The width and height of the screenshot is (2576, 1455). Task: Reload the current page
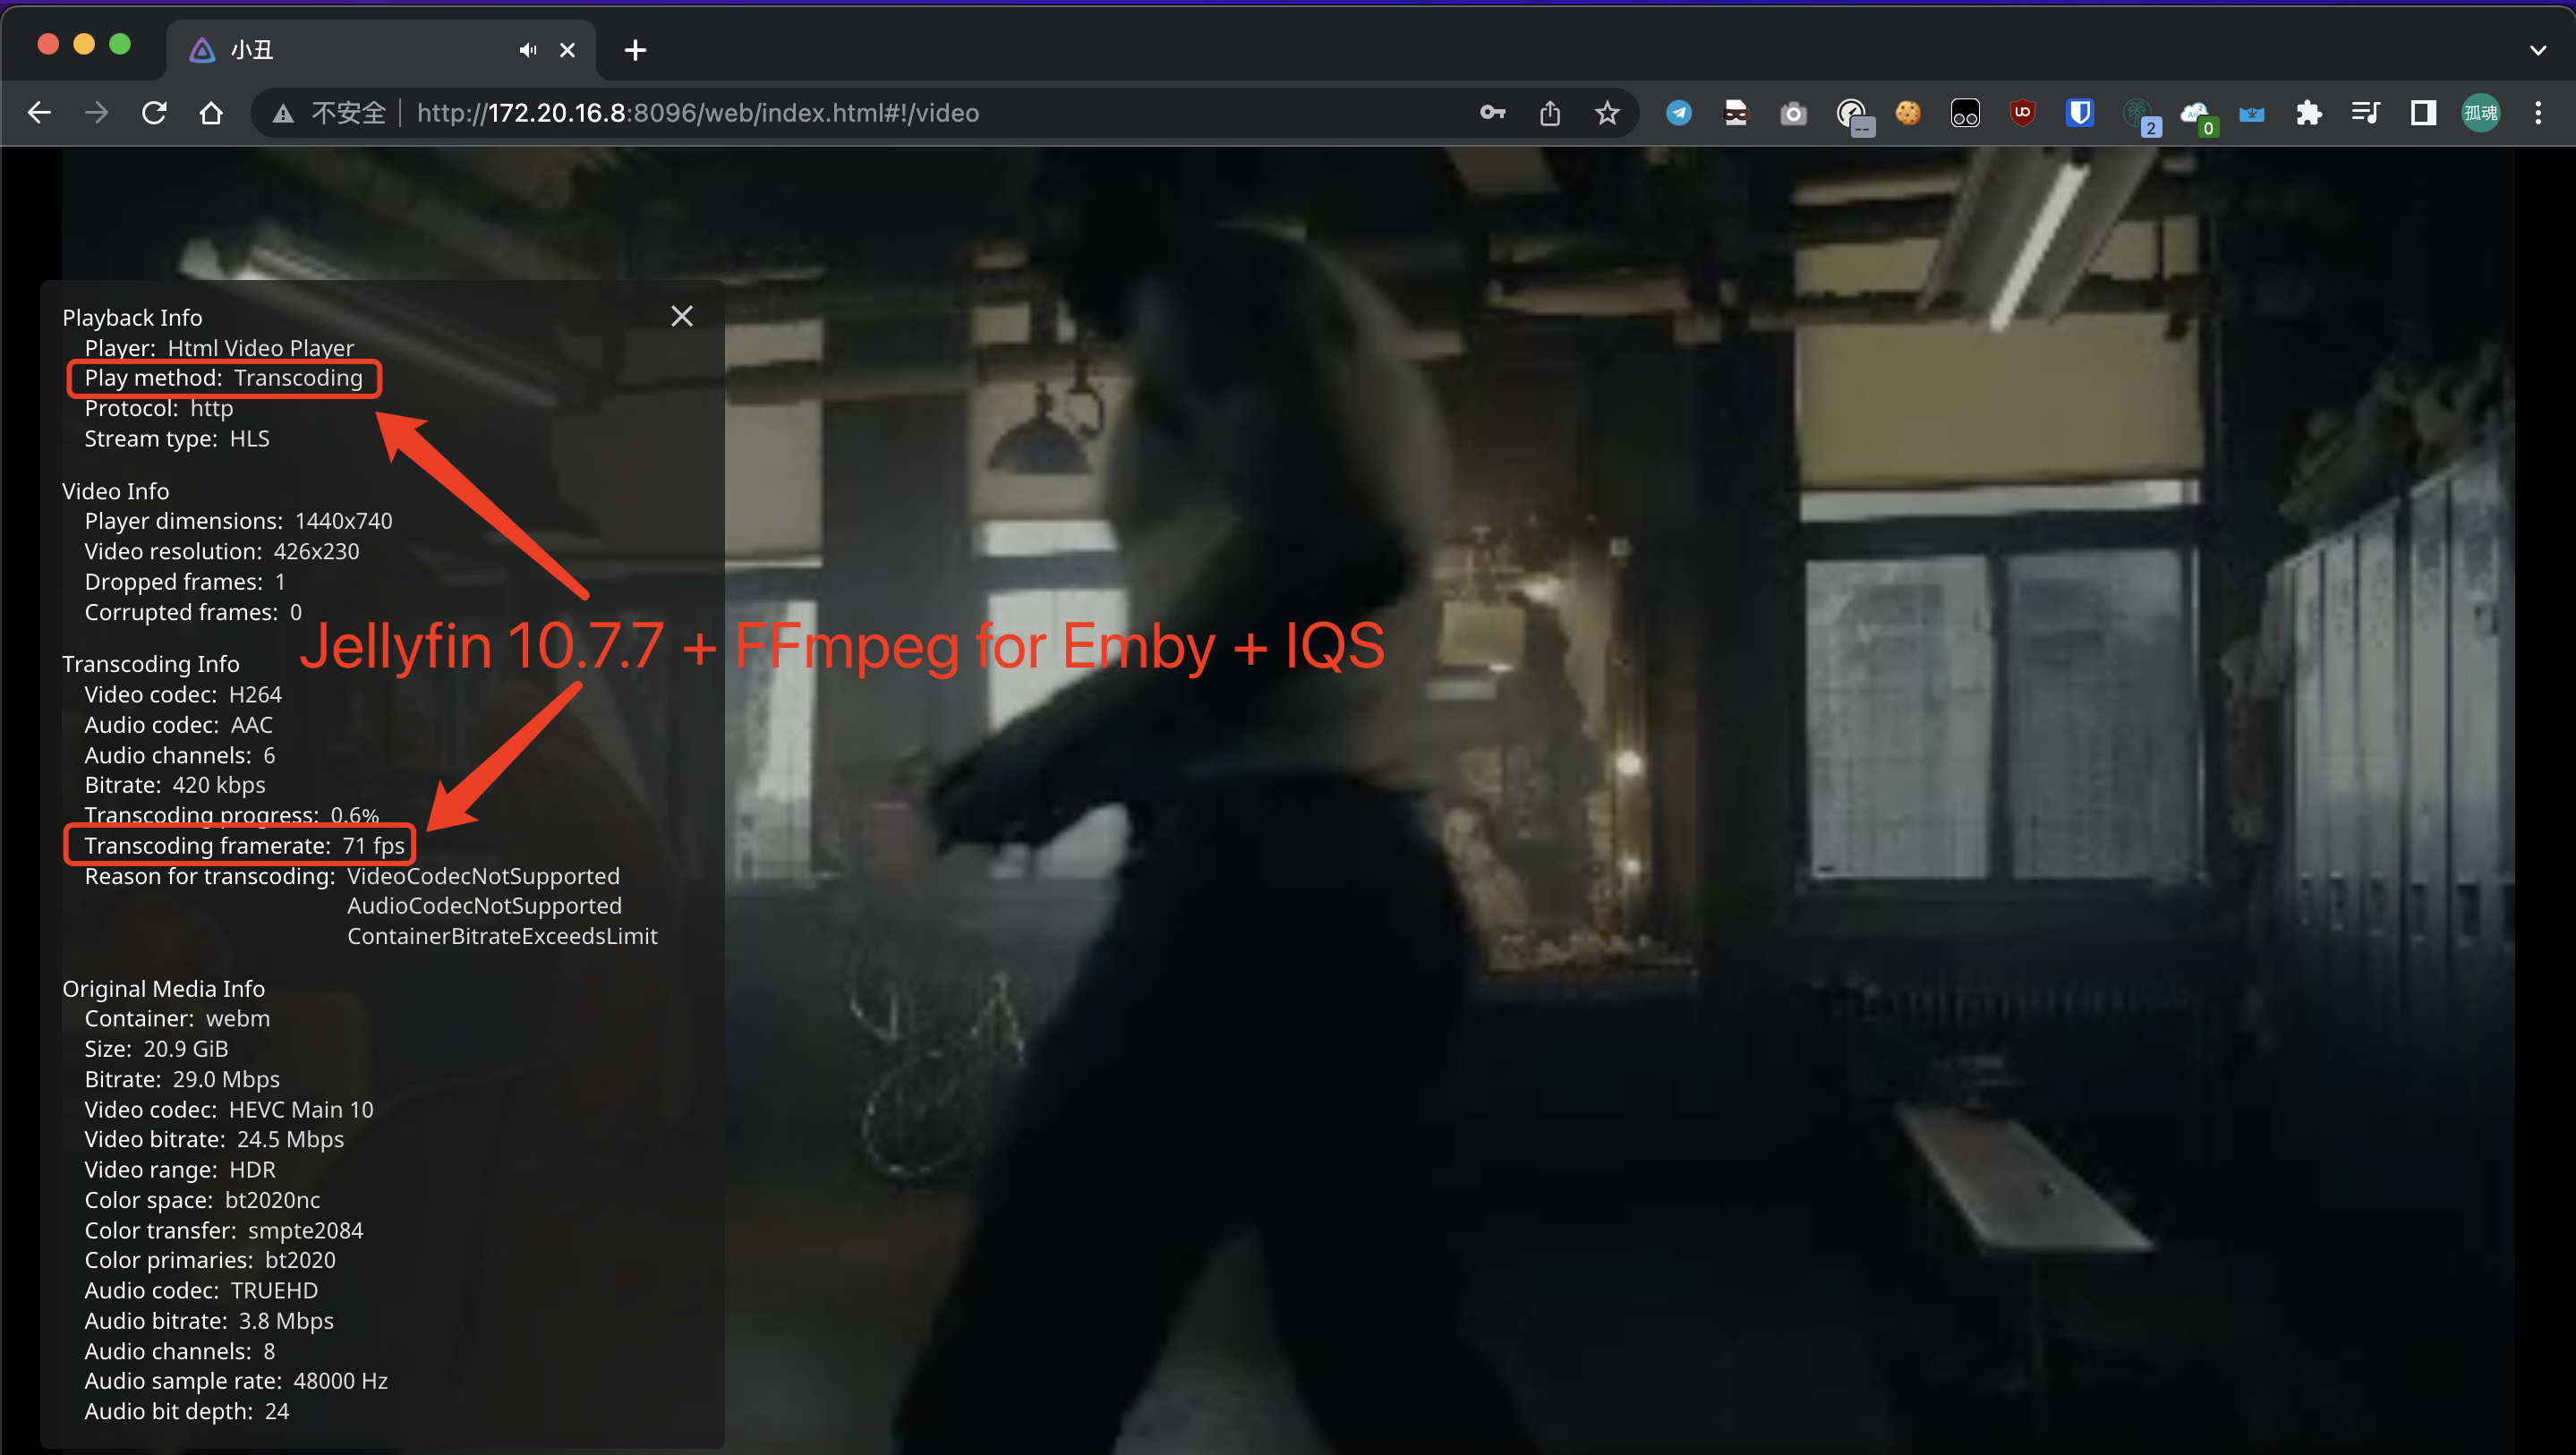(x=153, y=112)
